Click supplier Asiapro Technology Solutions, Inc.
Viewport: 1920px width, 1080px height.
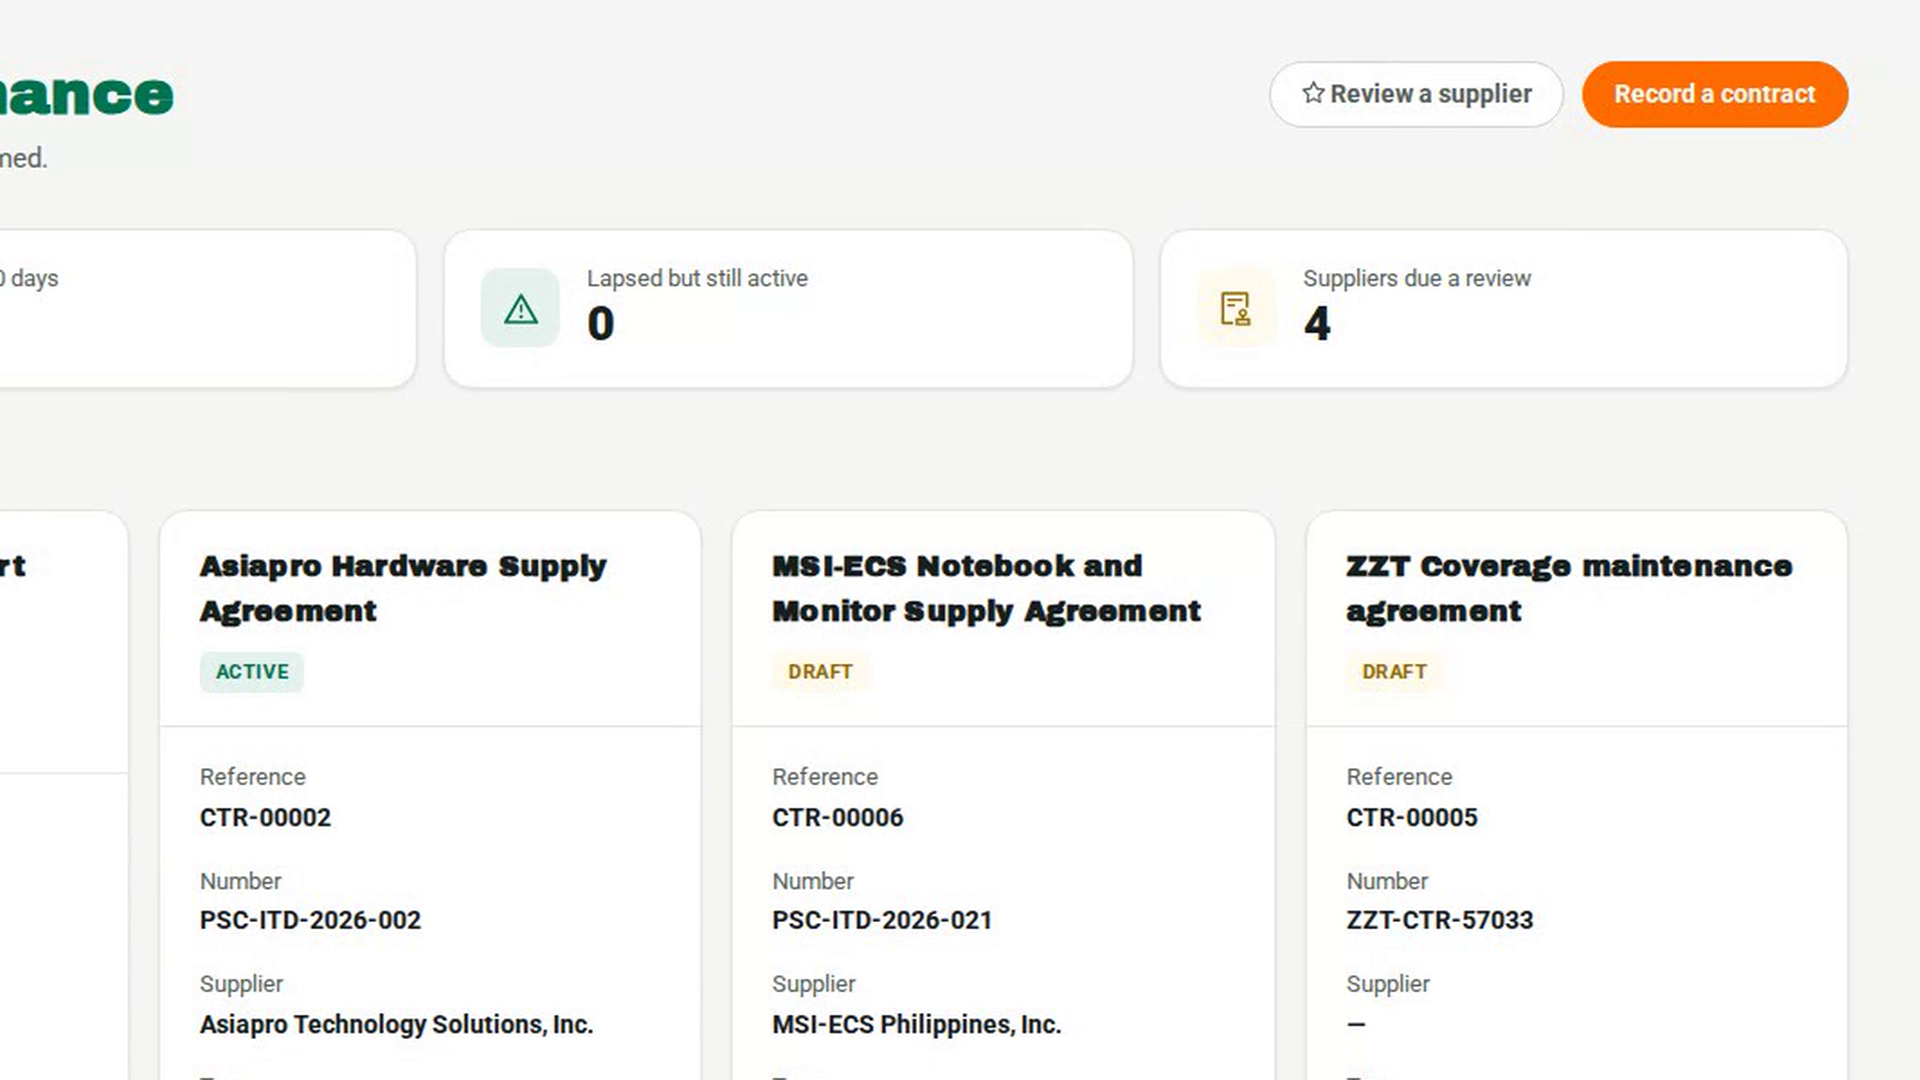click(396, 1024)
